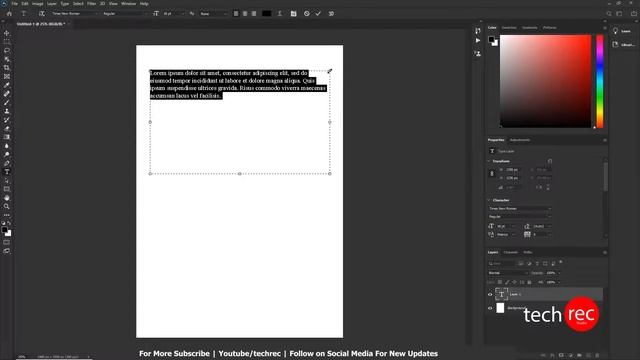640x360 pixels.
Task: Select the Crop tool
Action: click(7, 68)
